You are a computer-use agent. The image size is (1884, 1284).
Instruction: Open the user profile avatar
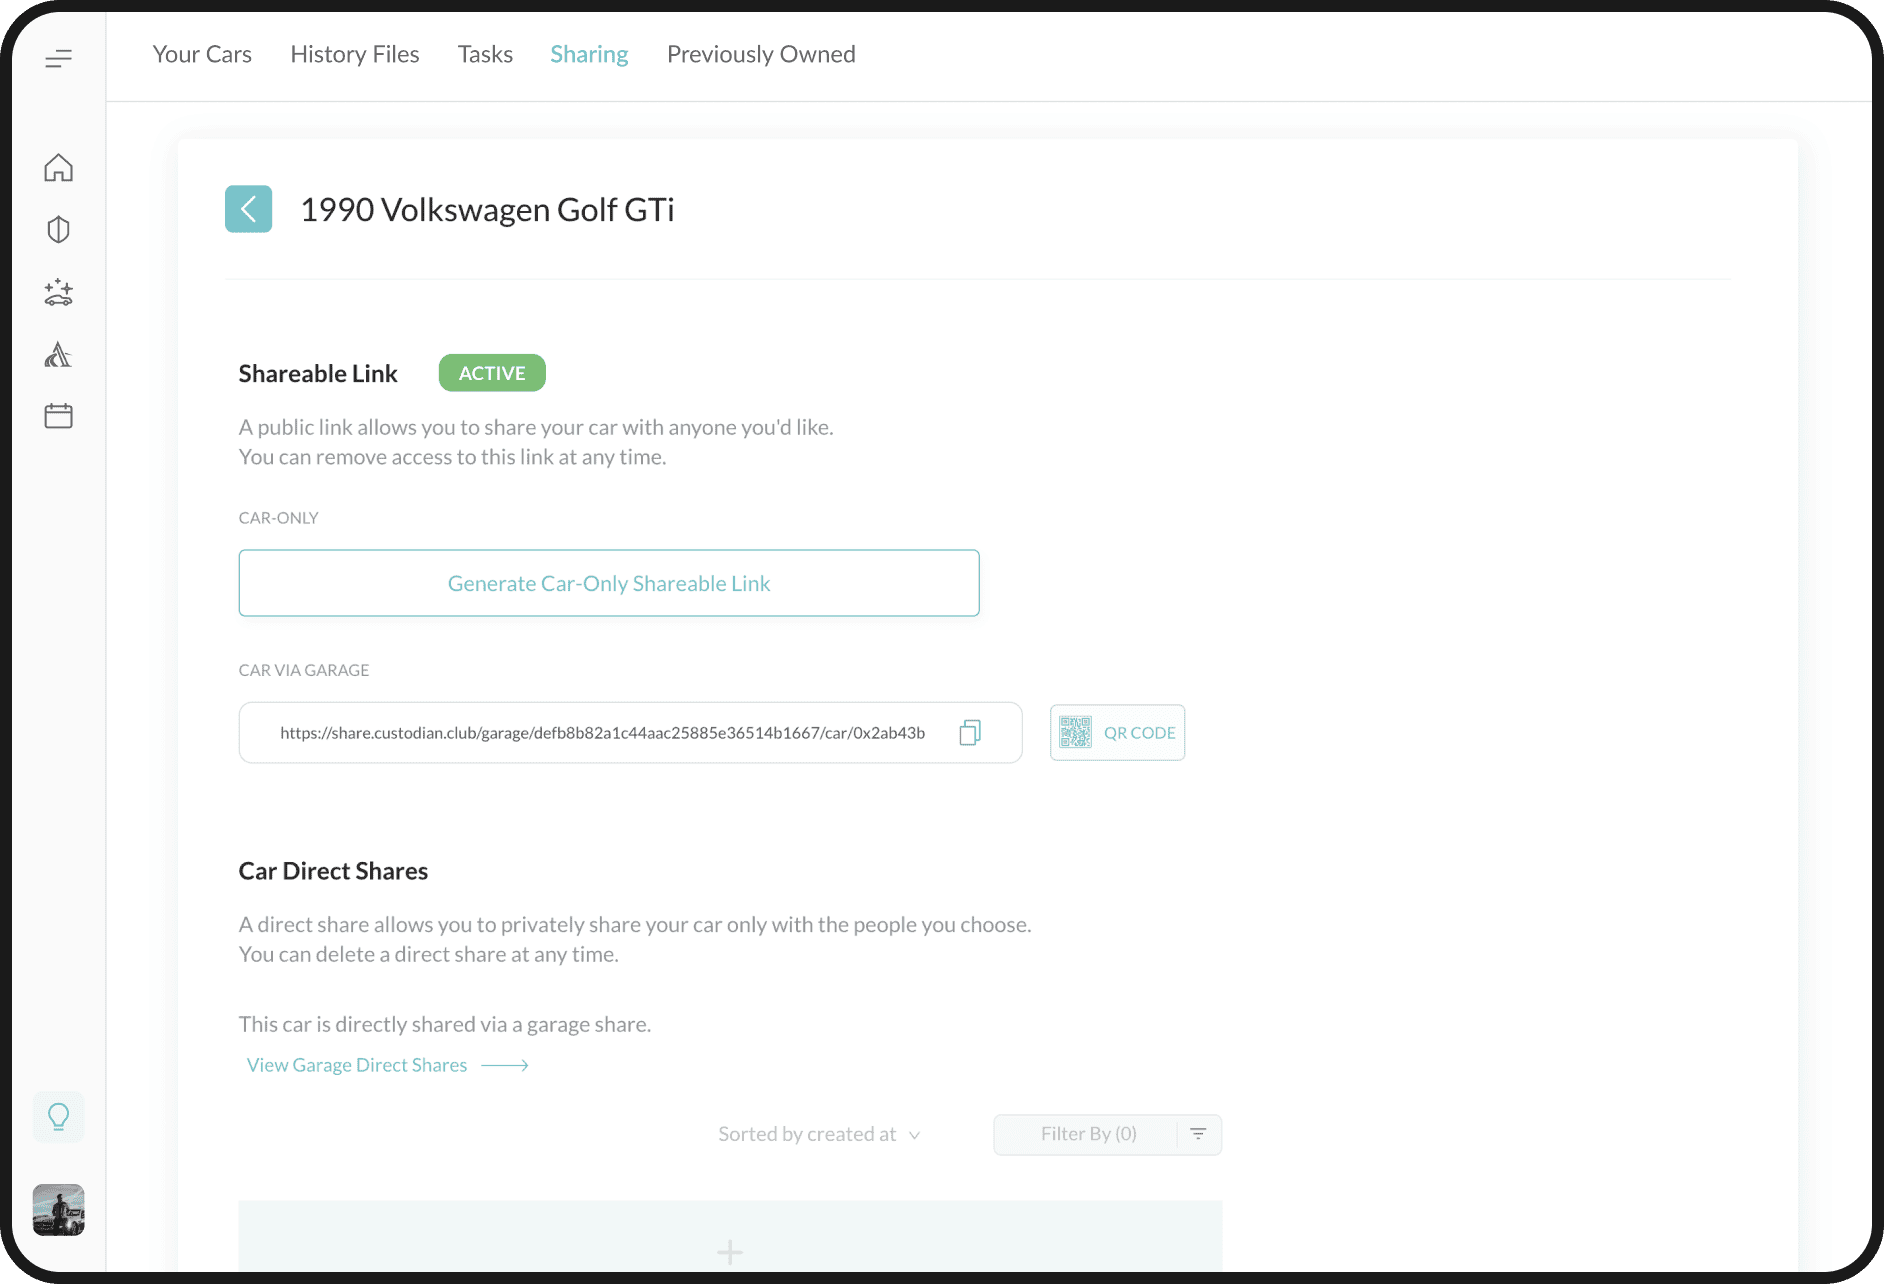point(59,1210)
